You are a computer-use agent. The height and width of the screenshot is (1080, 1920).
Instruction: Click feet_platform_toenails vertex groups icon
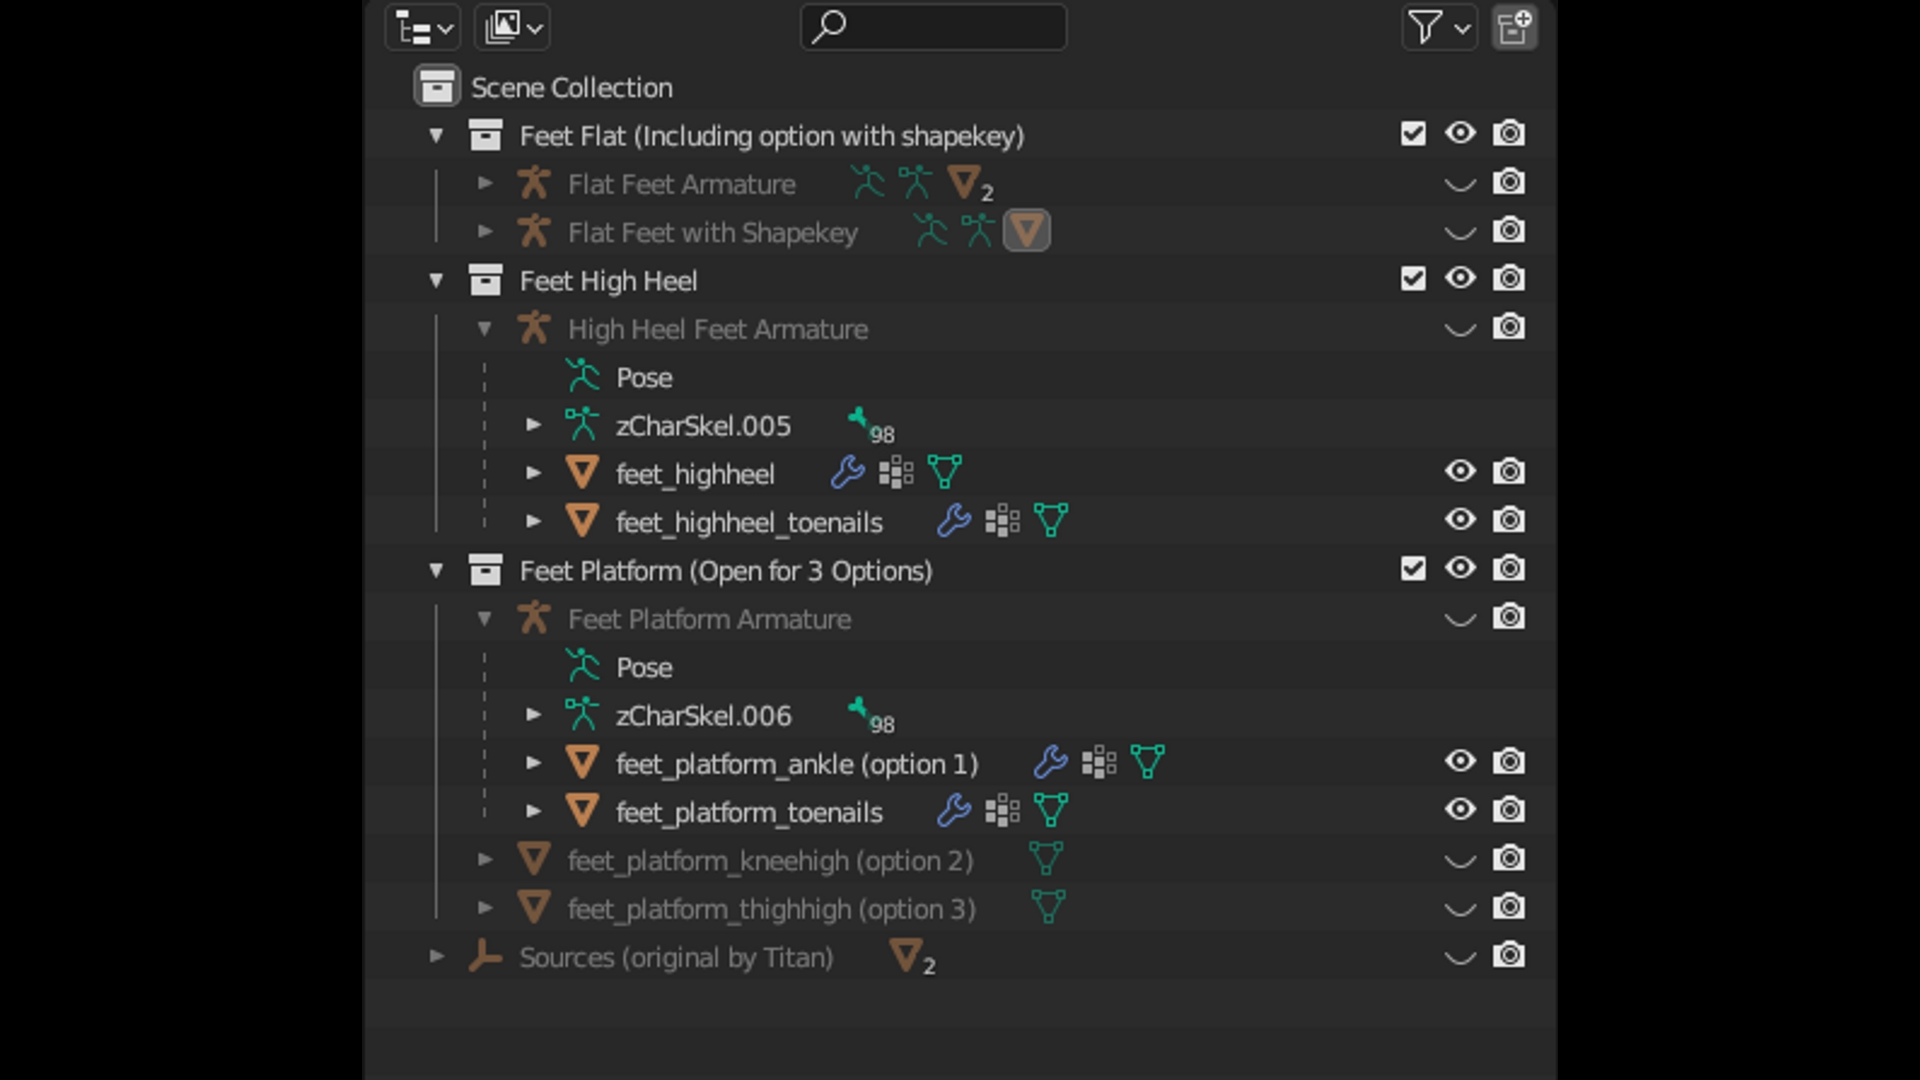1002,810
